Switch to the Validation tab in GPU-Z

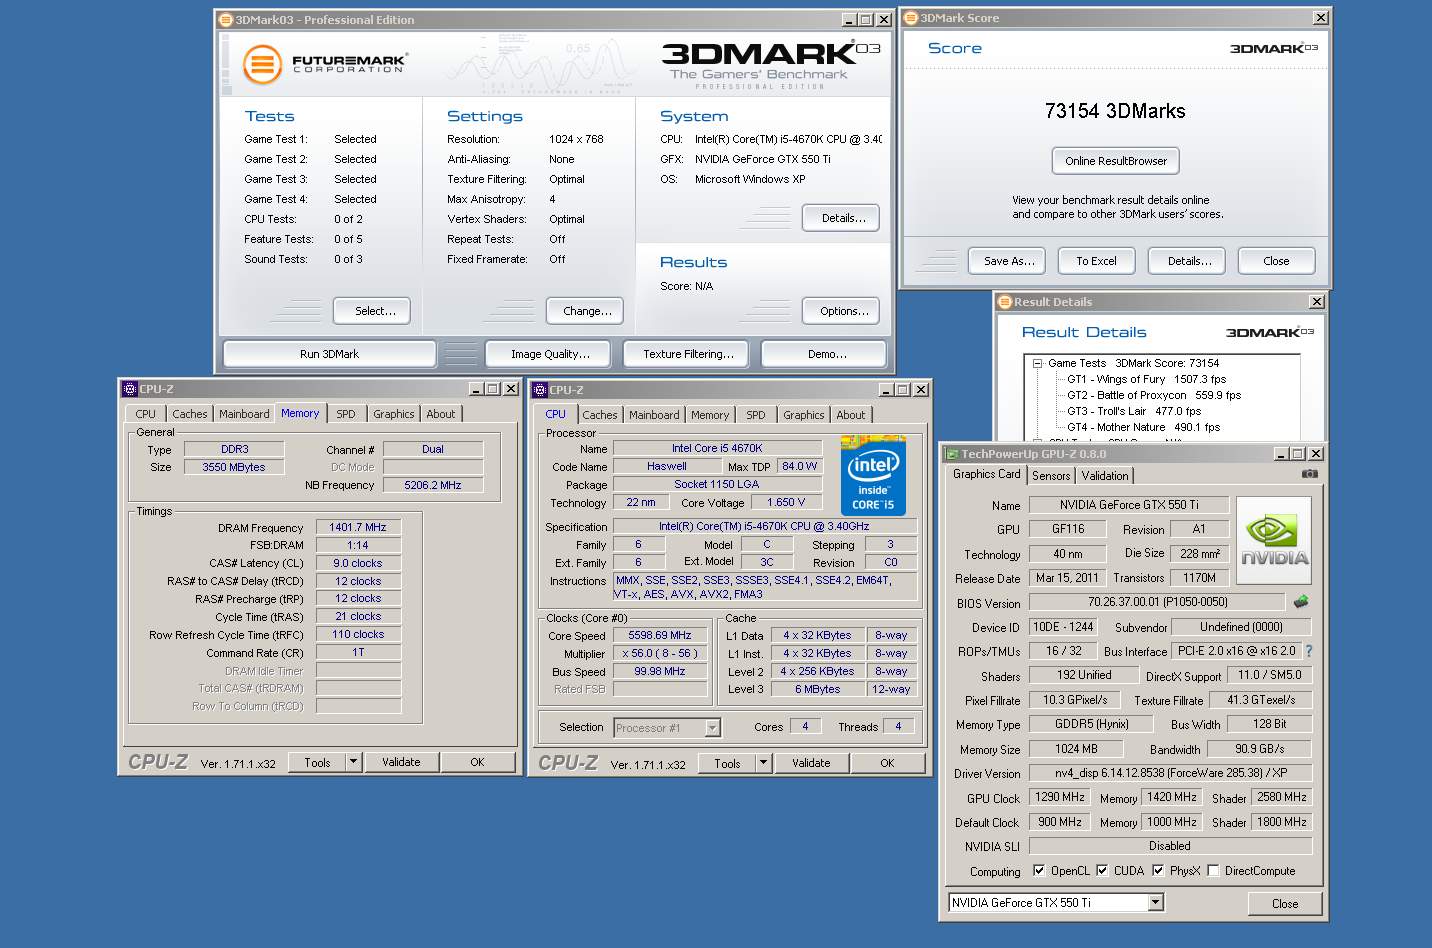[x=1105, y=476]
